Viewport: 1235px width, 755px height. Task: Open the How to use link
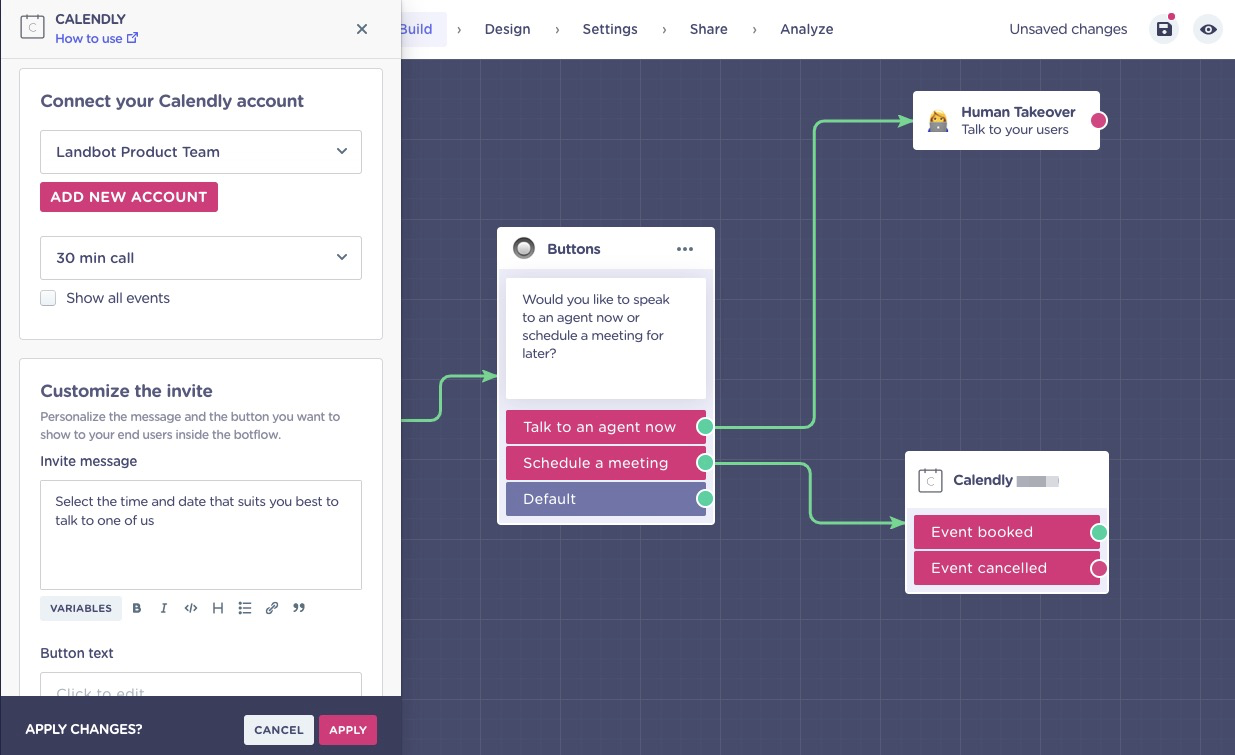pos(97,39)
